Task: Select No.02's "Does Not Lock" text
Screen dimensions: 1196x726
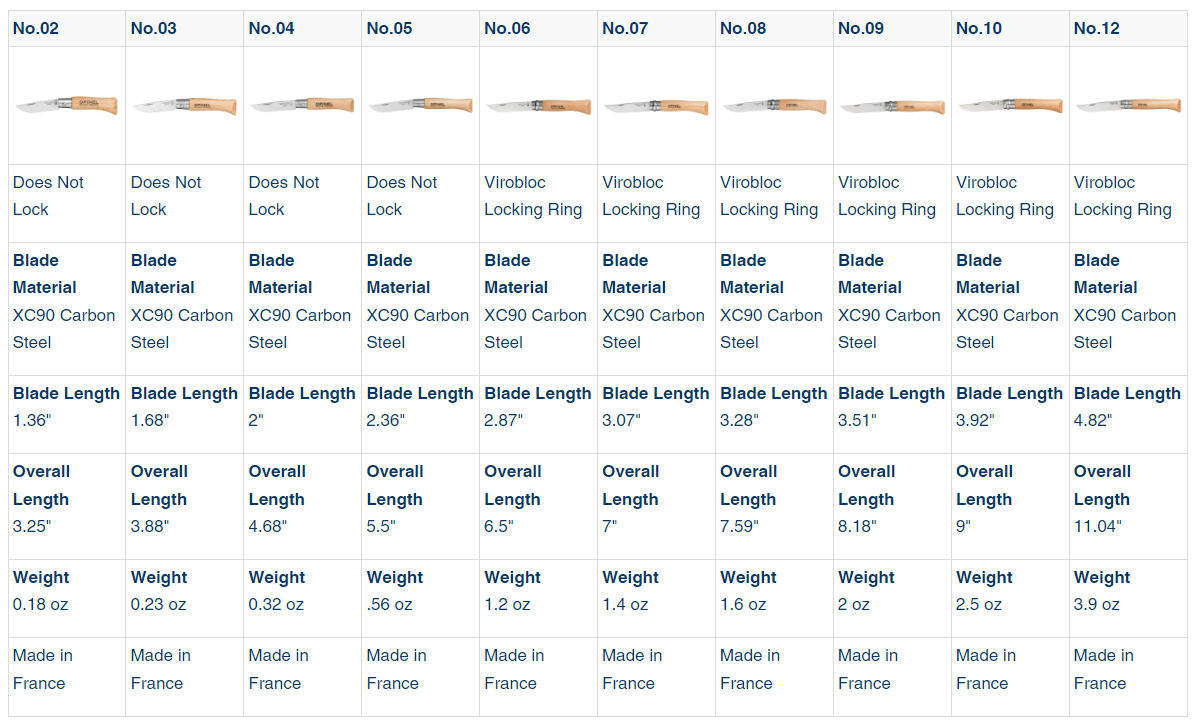Action: [48, 196]
